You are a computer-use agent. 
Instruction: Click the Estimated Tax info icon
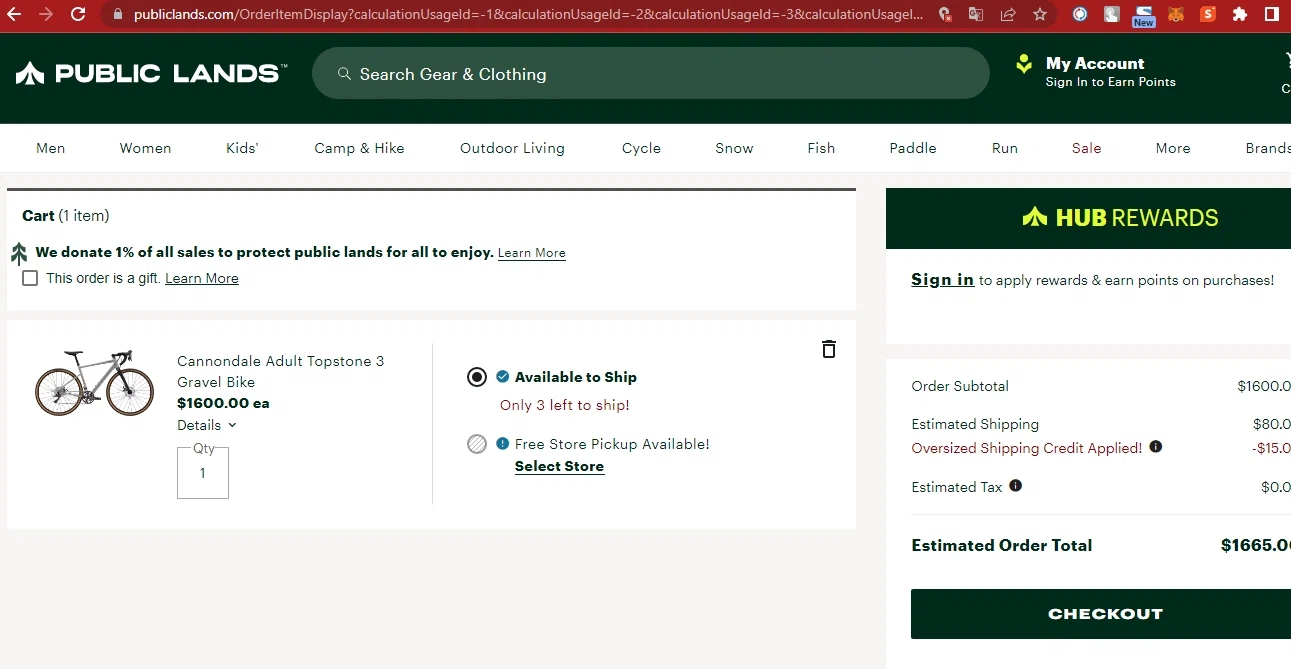(x=1016, y=486)
